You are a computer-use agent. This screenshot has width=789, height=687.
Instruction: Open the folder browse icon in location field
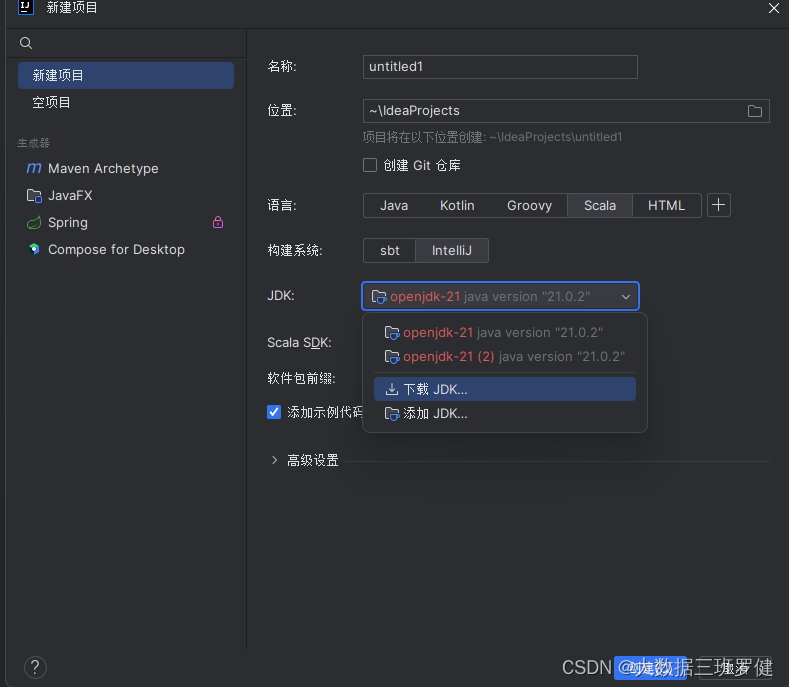pos(755,111)
